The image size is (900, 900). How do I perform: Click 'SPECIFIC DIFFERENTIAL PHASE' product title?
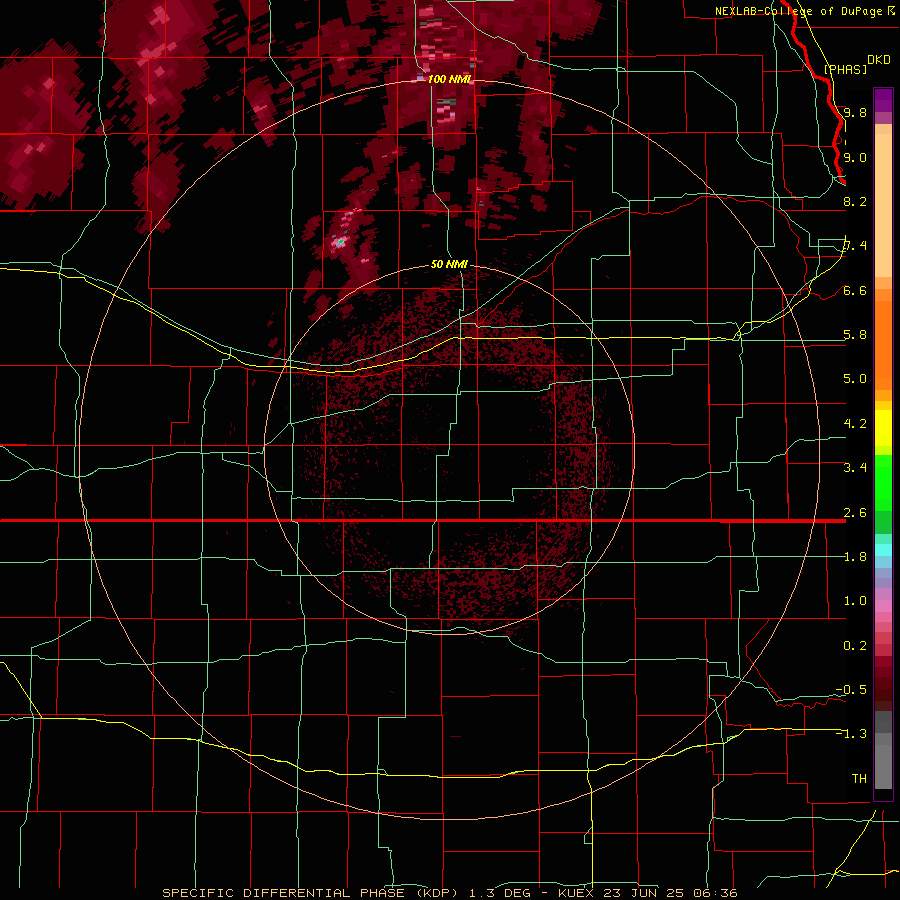[x=284, y=893]
